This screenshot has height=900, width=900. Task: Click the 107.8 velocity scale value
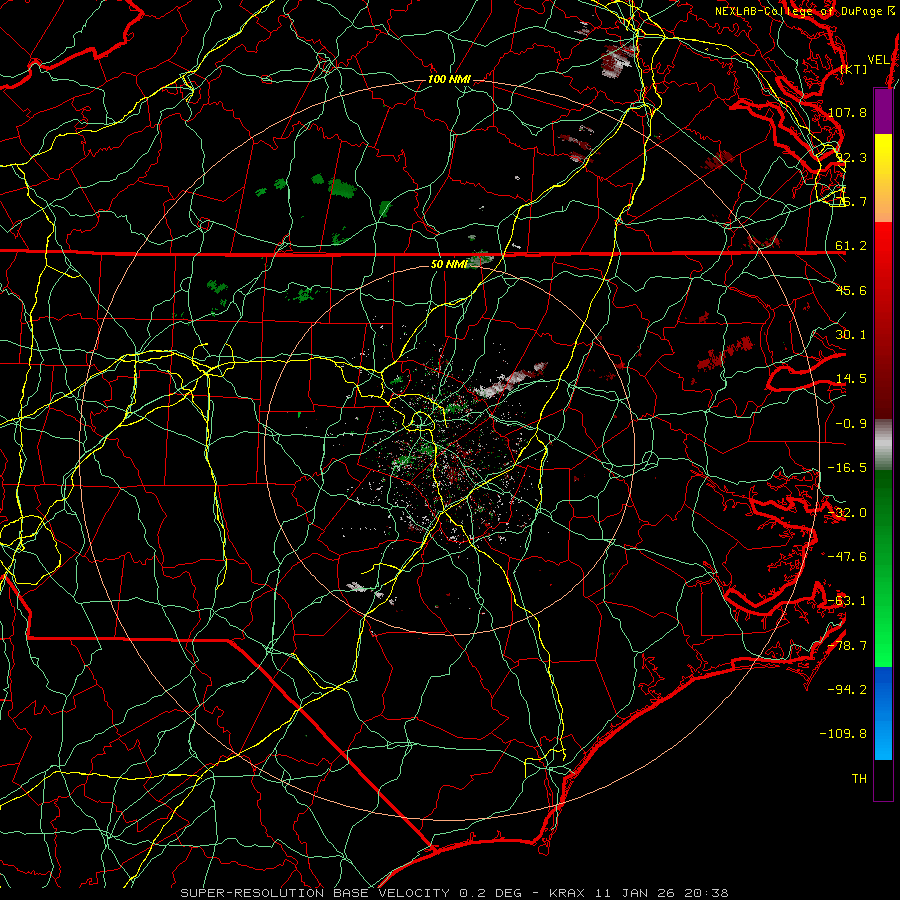pyautogui.click(x=847, y=112)
